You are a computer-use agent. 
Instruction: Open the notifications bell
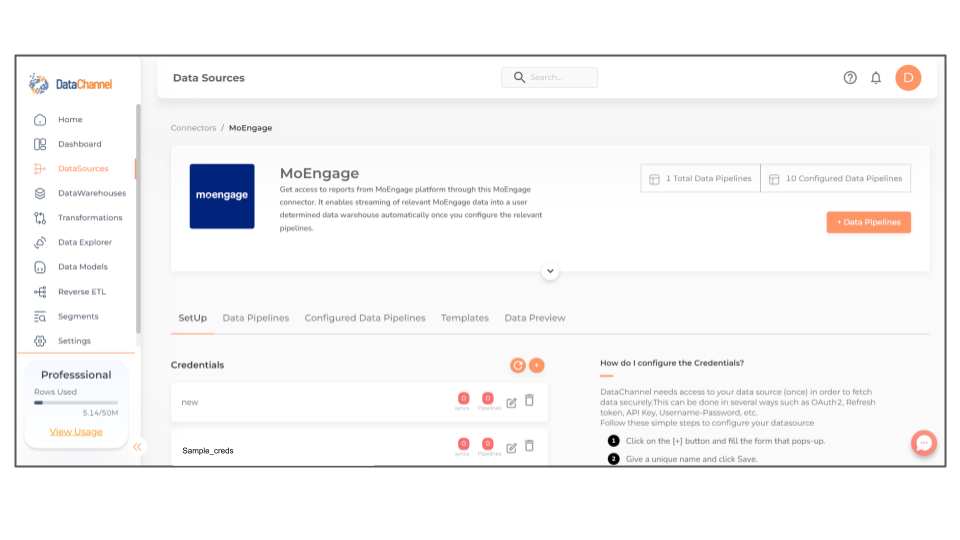click(876, 78)
